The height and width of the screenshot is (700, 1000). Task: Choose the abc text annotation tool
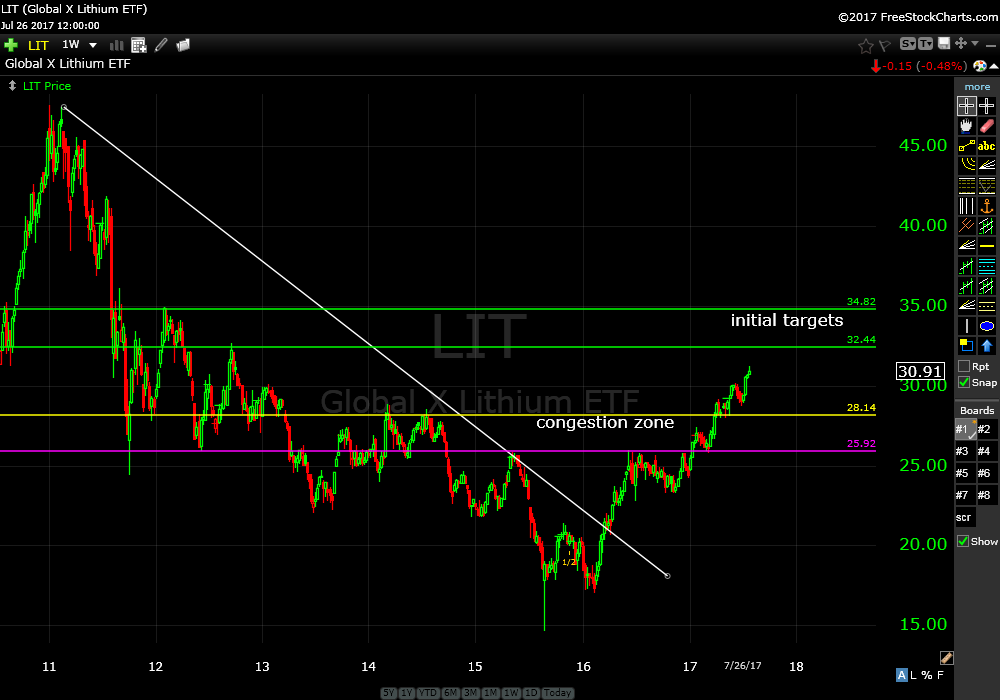(987, 146)
